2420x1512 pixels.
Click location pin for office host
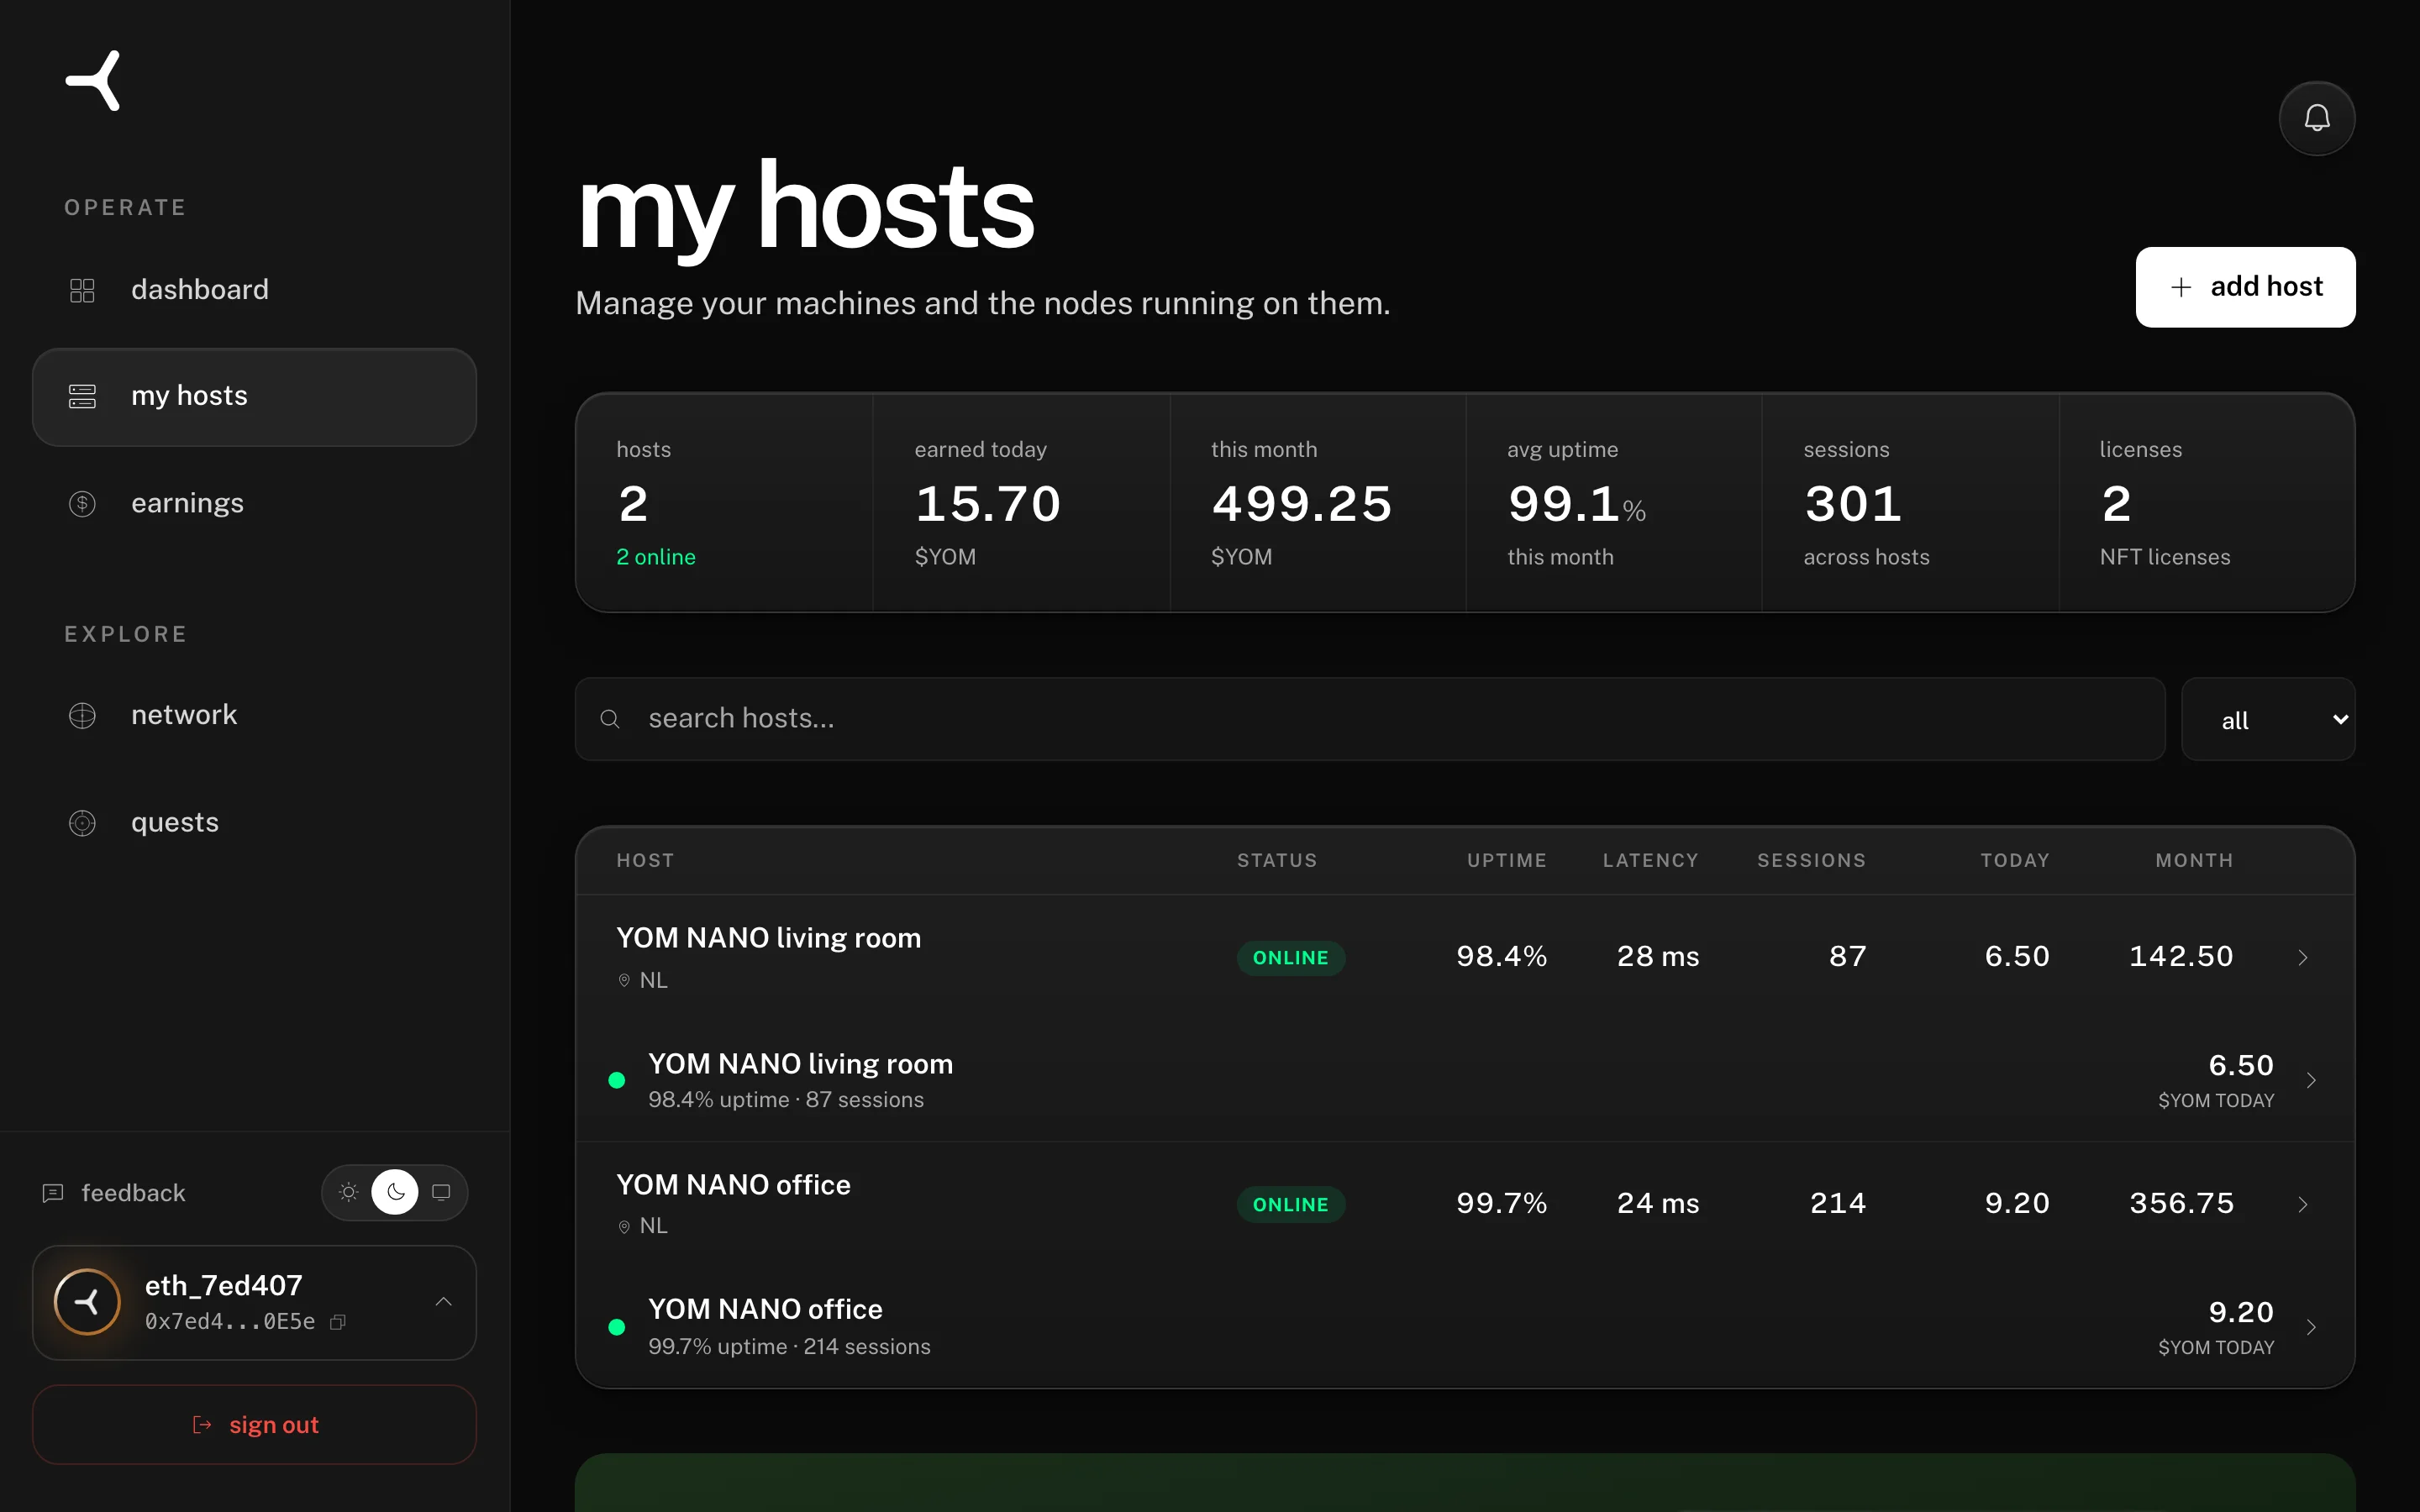624,1226
